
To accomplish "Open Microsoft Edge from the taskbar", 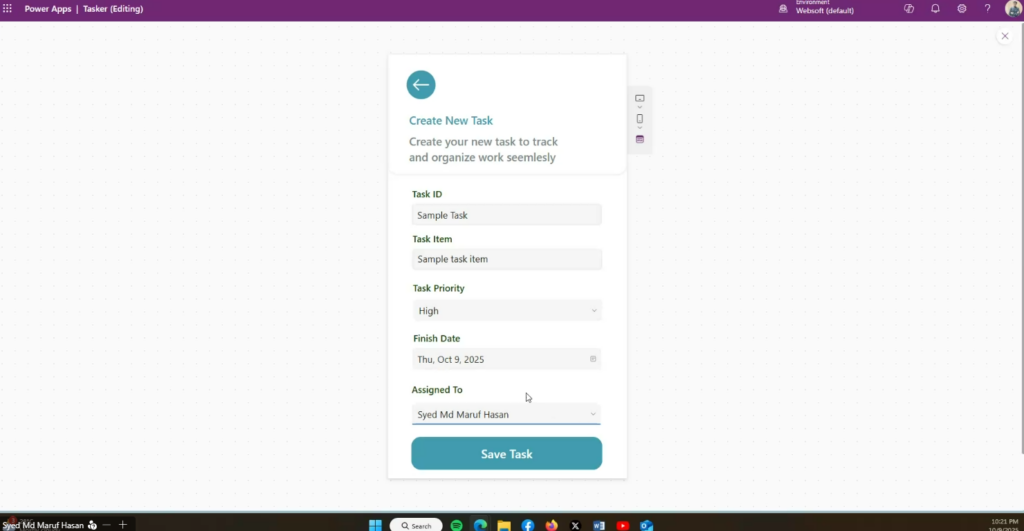I will tap(480, 525).
